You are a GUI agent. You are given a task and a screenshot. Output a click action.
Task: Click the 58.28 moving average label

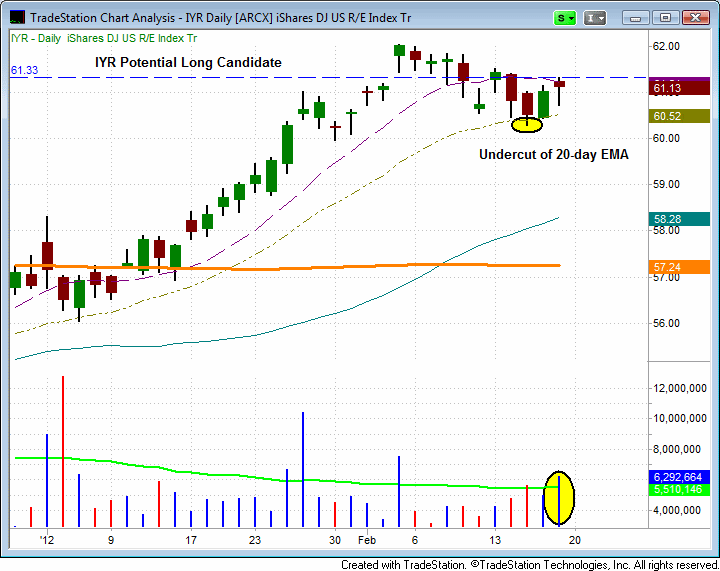click(679, 219)
